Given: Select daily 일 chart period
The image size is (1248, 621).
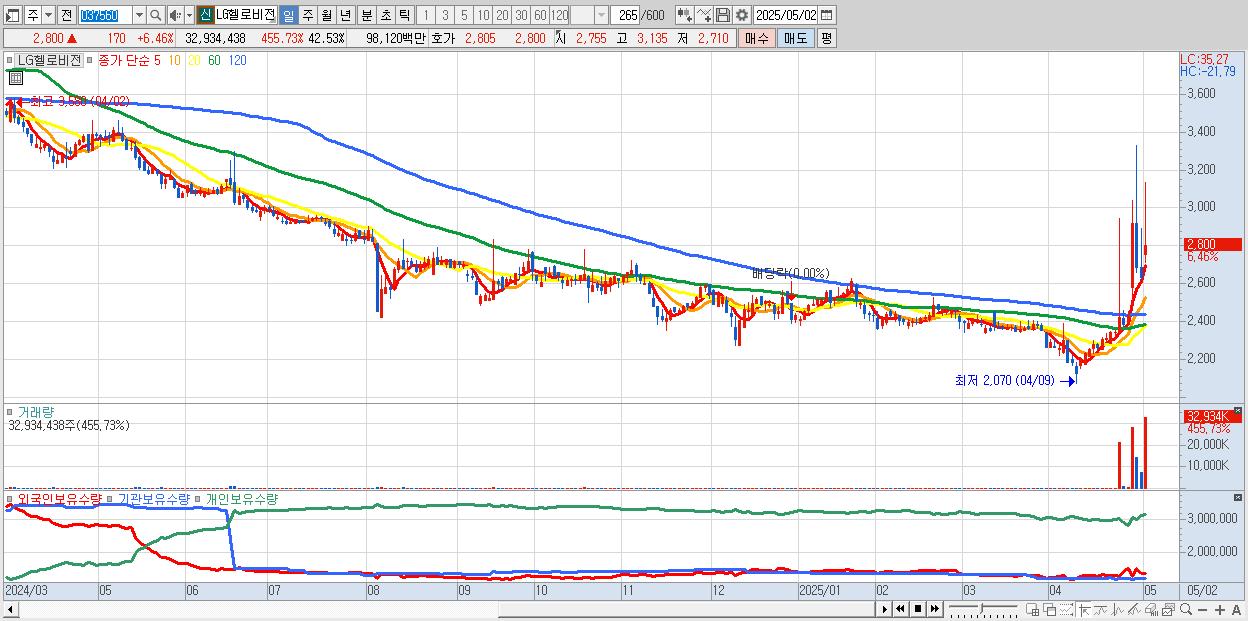Looking at the screenshot, I should [x=288, y=15].
